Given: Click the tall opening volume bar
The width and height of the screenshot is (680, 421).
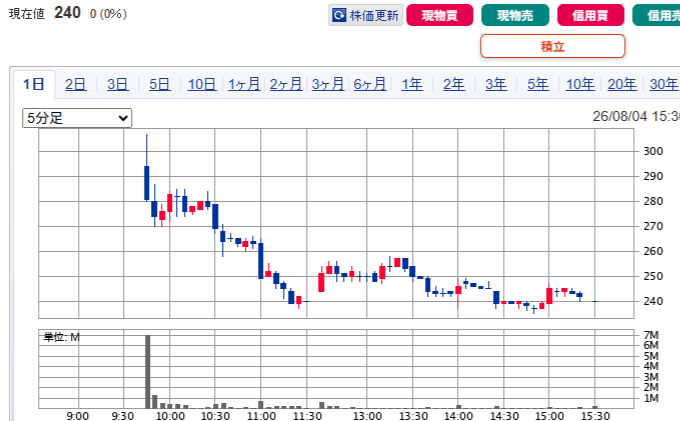Looking at the screenshot, I should (147, 372).
